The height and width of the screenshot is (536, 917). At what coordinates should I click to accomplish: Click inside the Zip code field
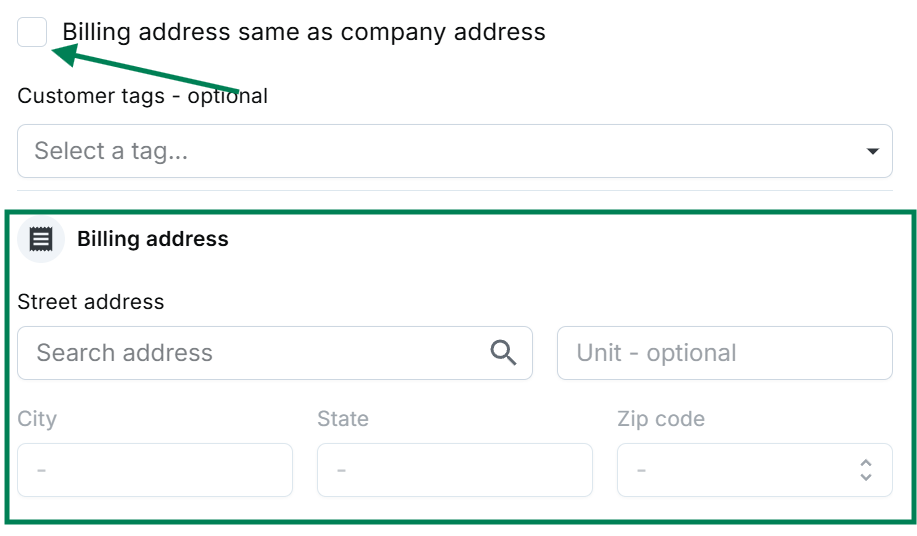(x=735, y=470)
